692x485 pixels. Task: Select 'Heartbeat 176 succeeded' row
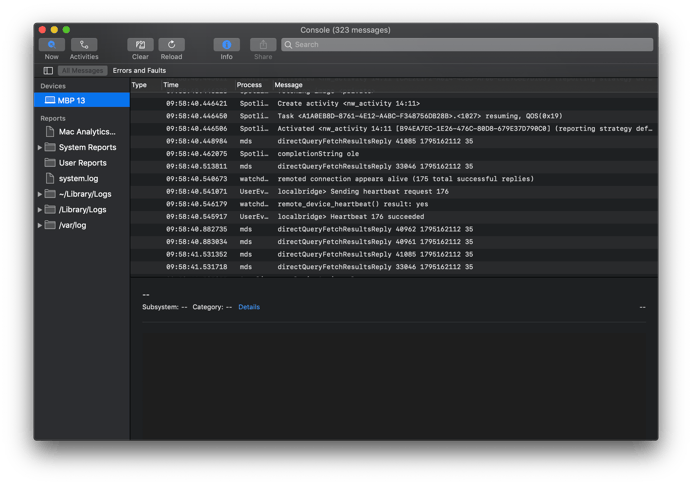coord(394,217)
